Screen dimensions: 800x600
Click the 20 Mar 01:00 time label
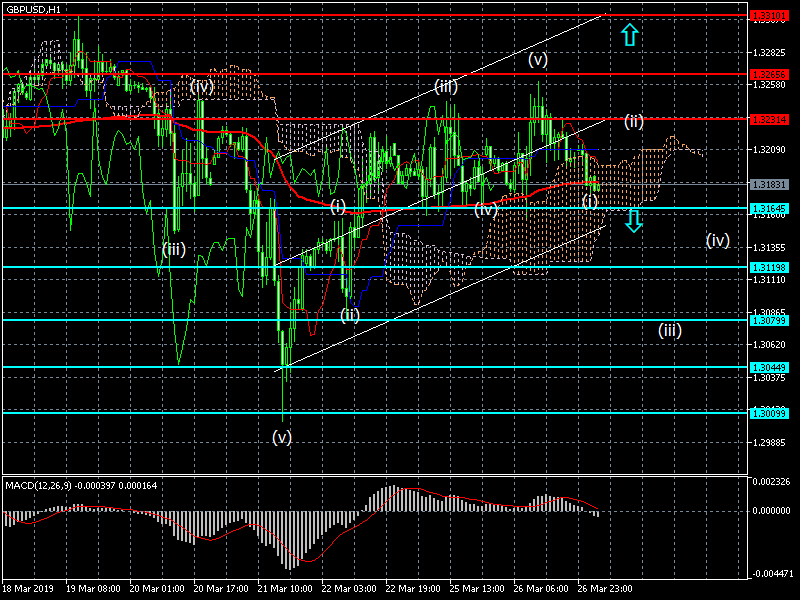(x=157, y=589)
